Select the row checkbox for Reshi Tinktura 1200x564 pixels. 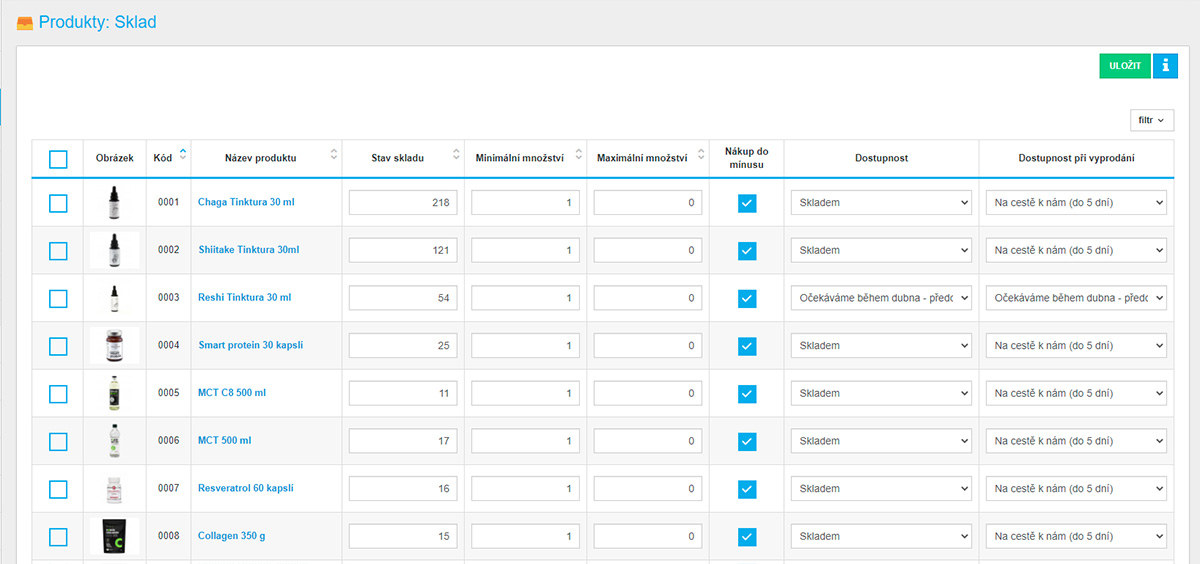58,298
